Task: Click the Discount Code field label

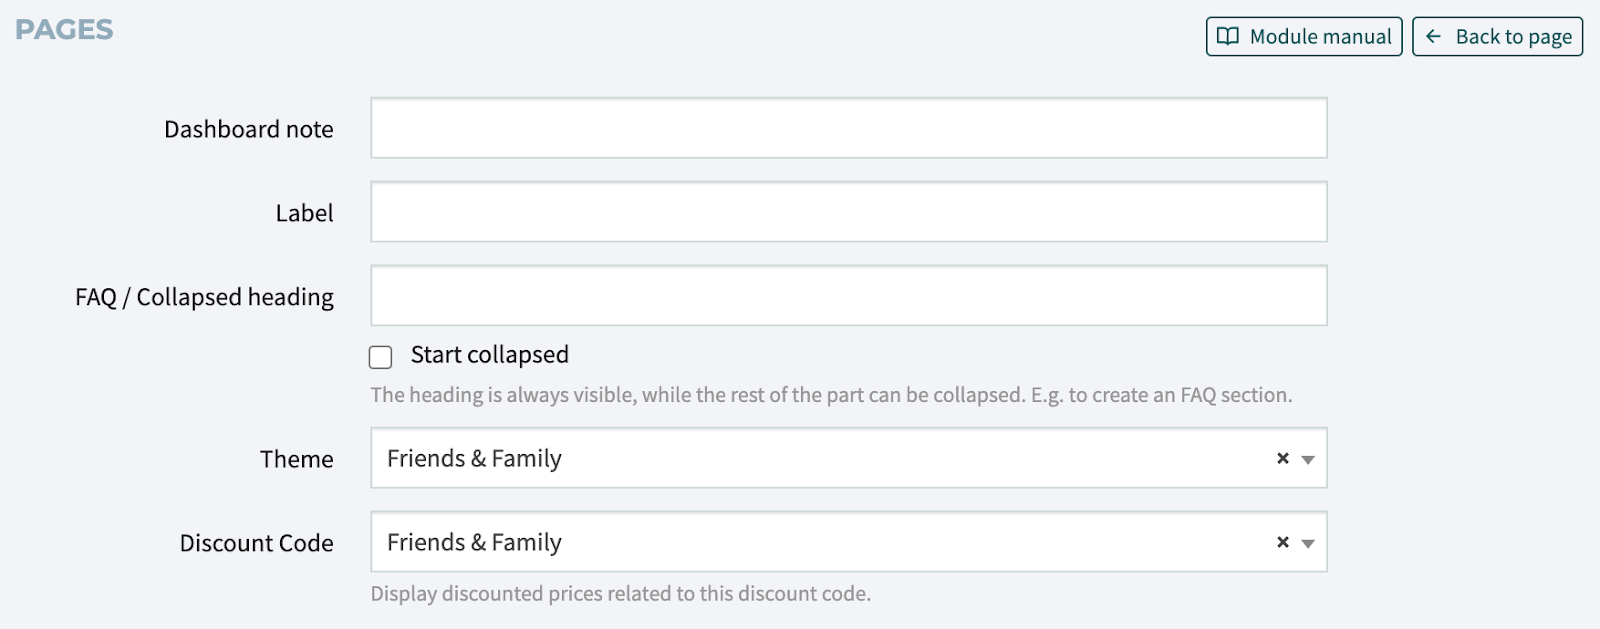Action: click(256, 543)
